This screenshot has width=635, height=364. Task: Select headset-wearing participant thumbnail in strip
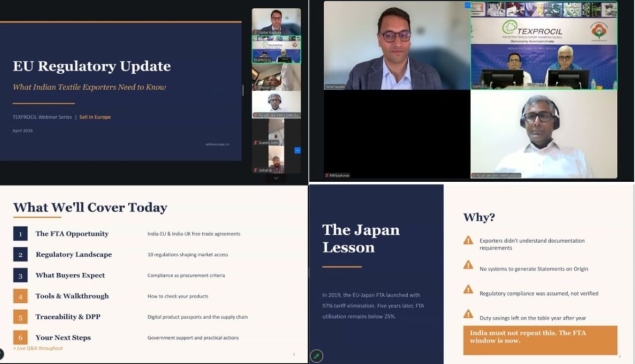(x=276, y=104)
